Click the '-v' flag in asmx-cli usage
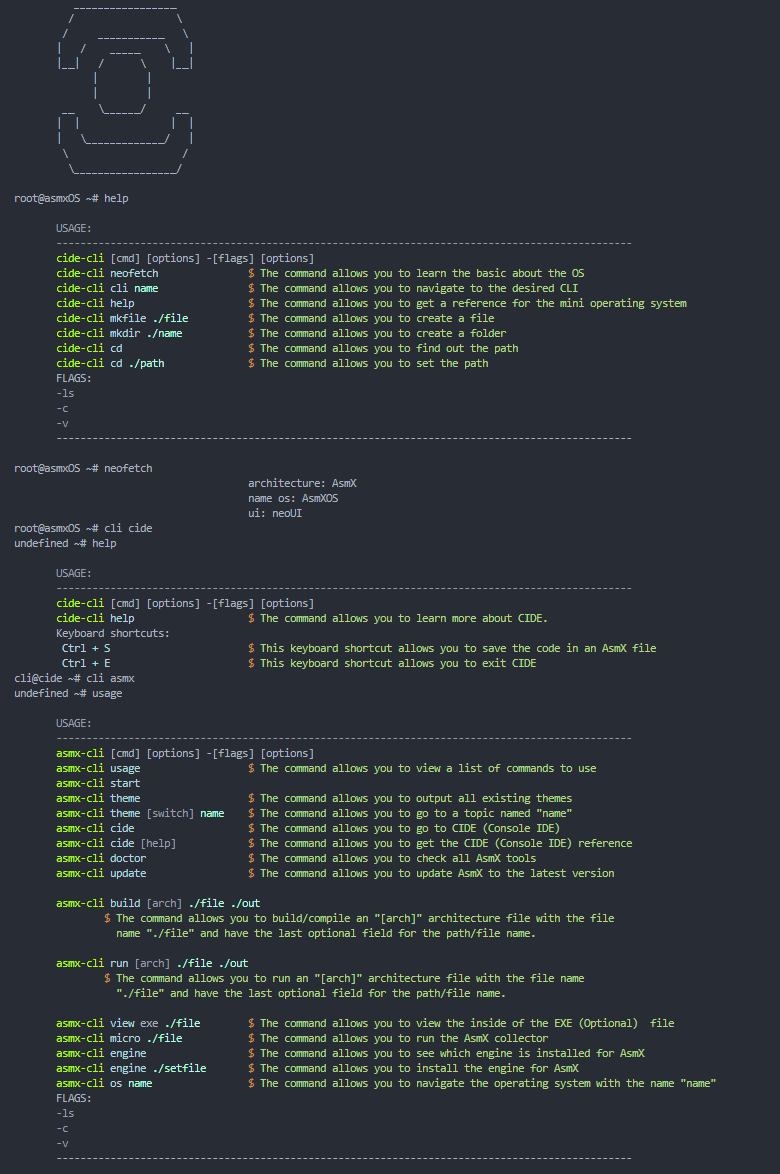 pos(62,1143)
